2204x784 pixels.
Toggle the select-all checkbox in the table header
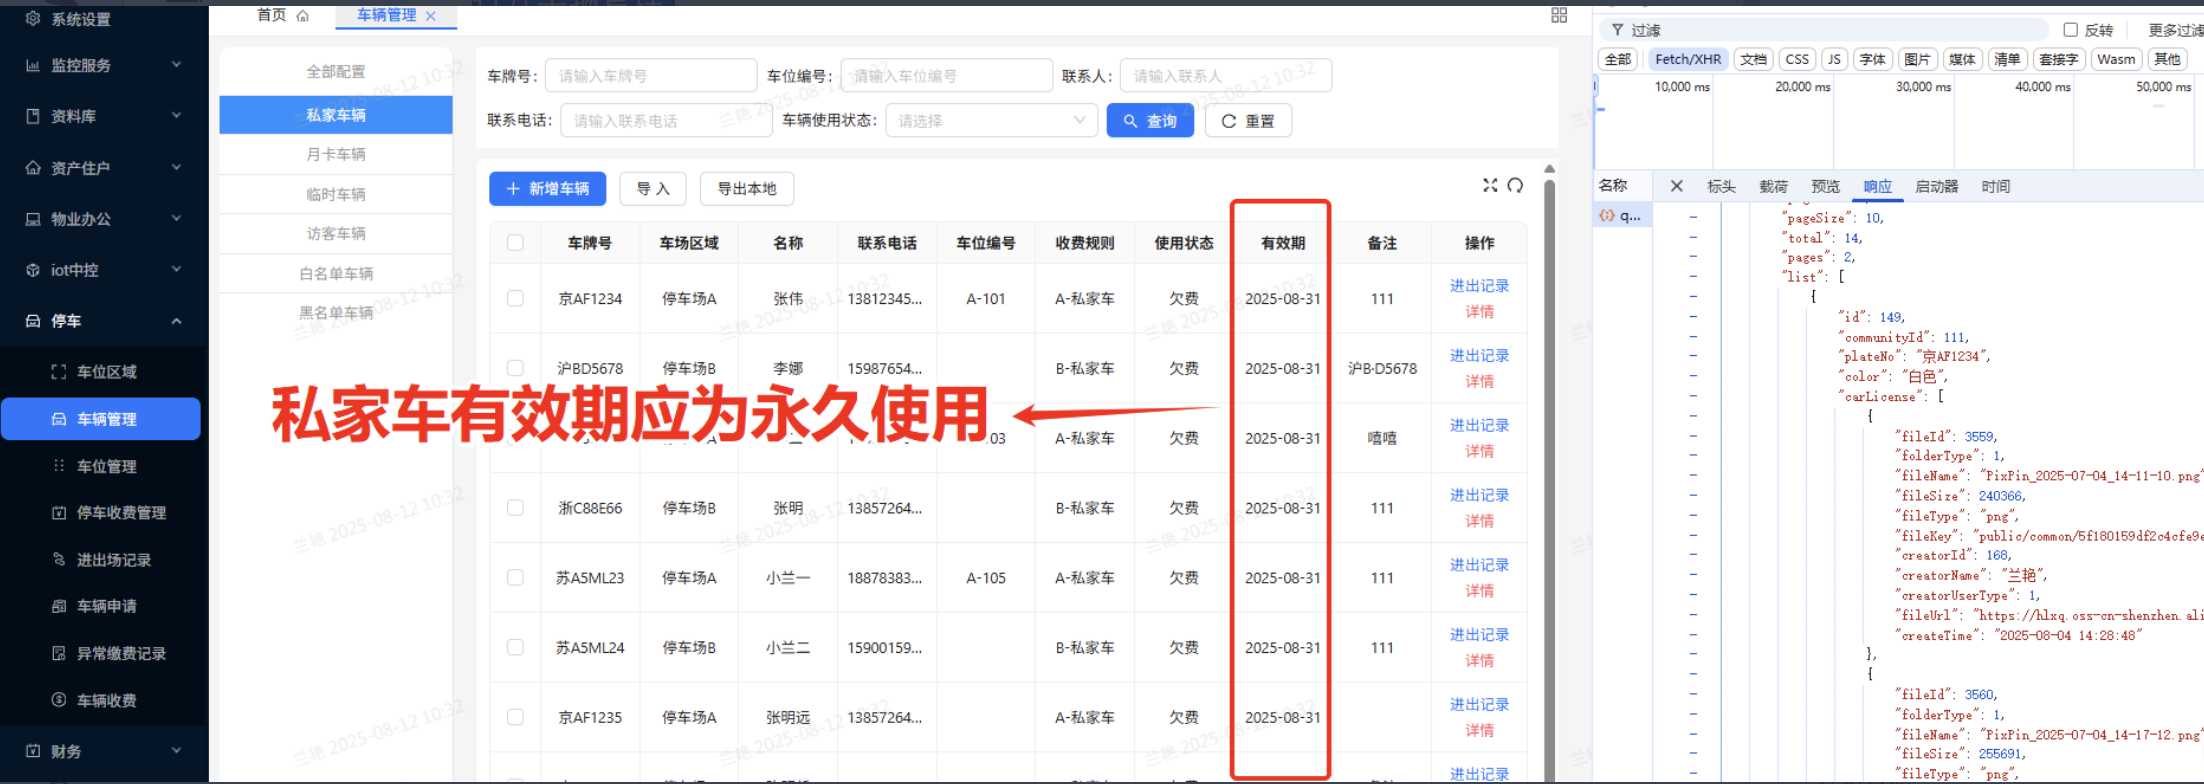(x=515, y=243)
